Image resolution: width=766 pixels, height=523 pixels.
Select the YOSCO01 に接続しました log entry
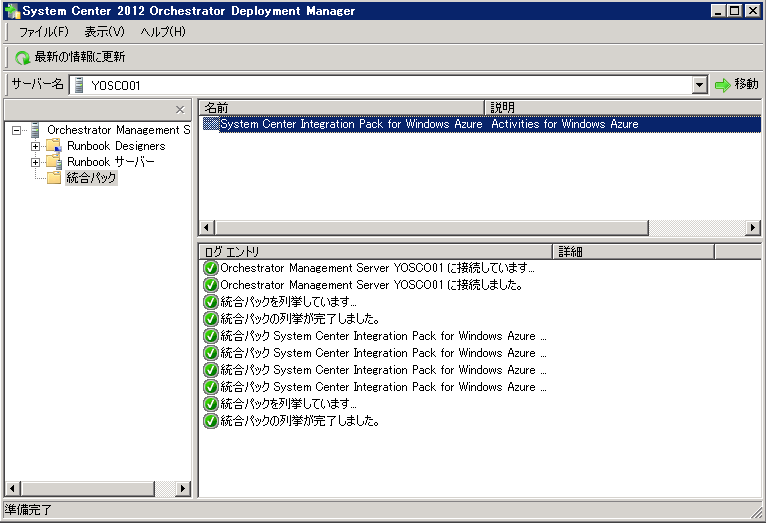pyautogui.click(x=371, y=285)
